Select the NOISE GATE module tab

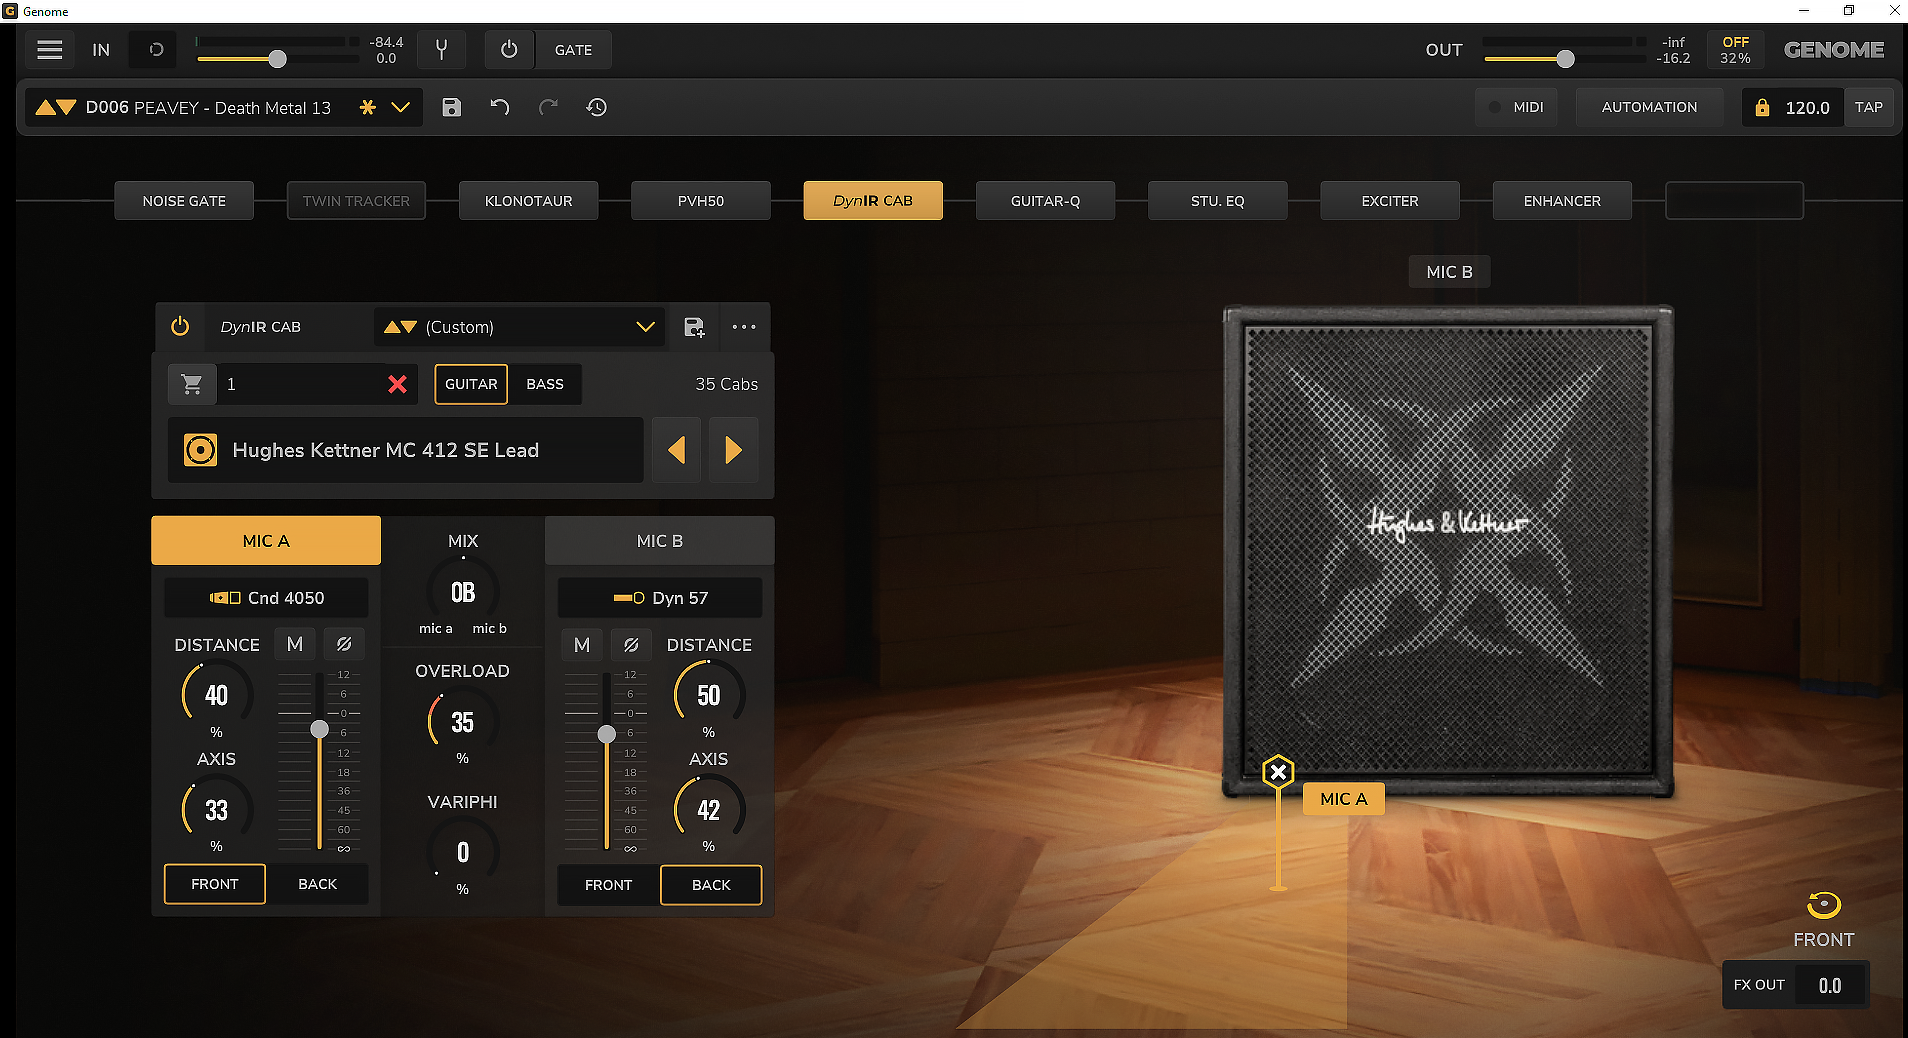click(184, 201)
